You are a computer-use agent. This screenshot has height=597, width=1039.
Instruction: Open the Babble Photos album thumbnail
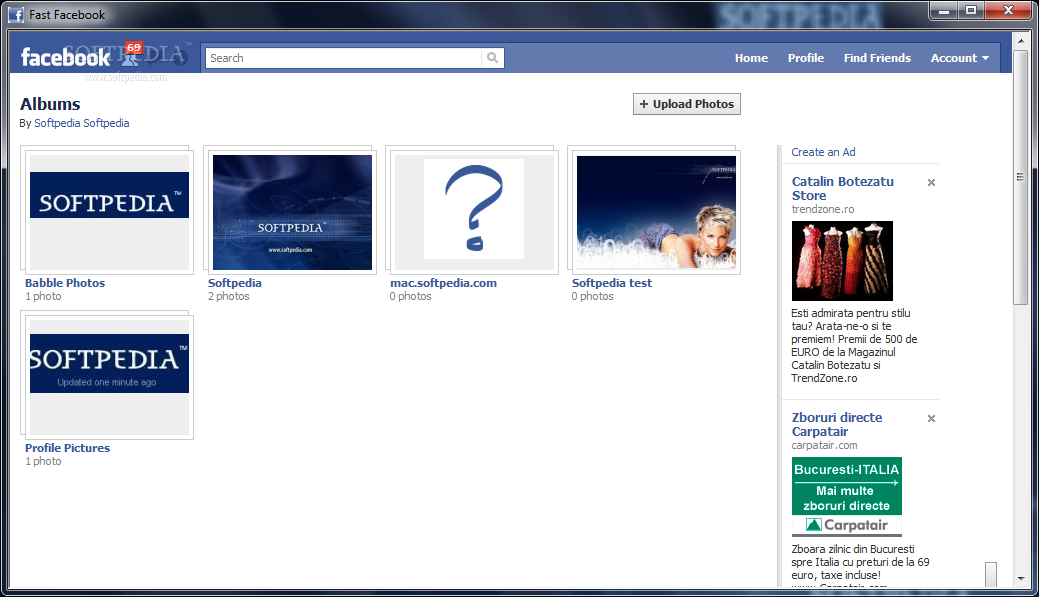coord(109,212)
